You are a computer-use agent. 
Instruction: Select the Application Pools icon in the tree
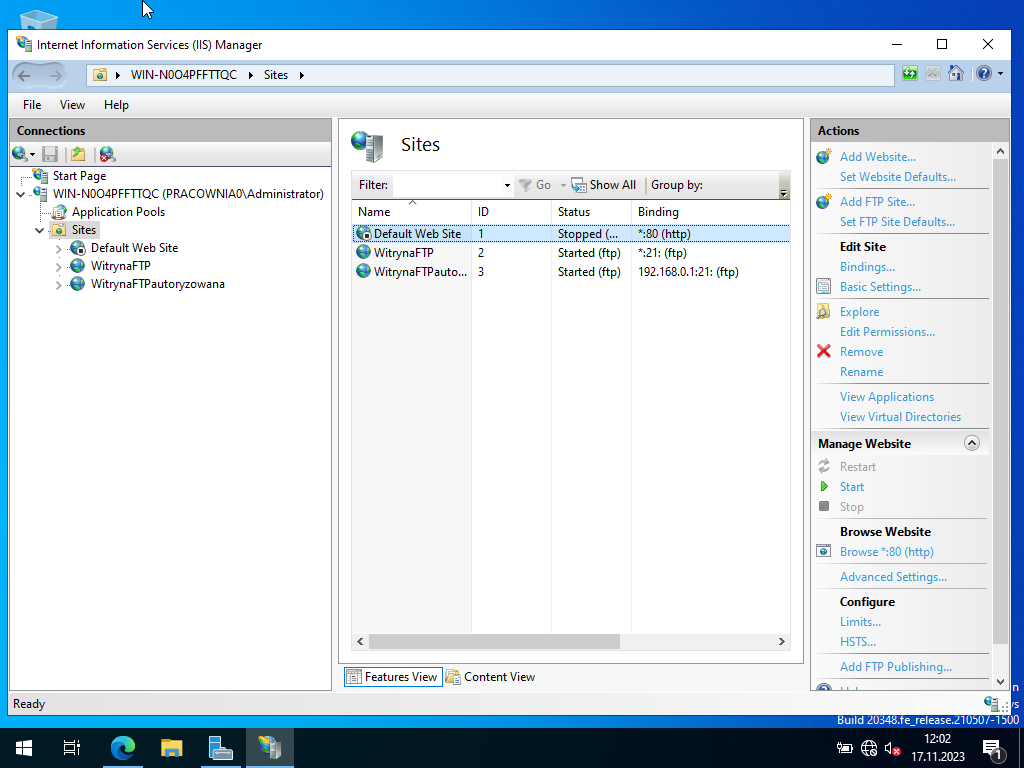pos(59,212)
